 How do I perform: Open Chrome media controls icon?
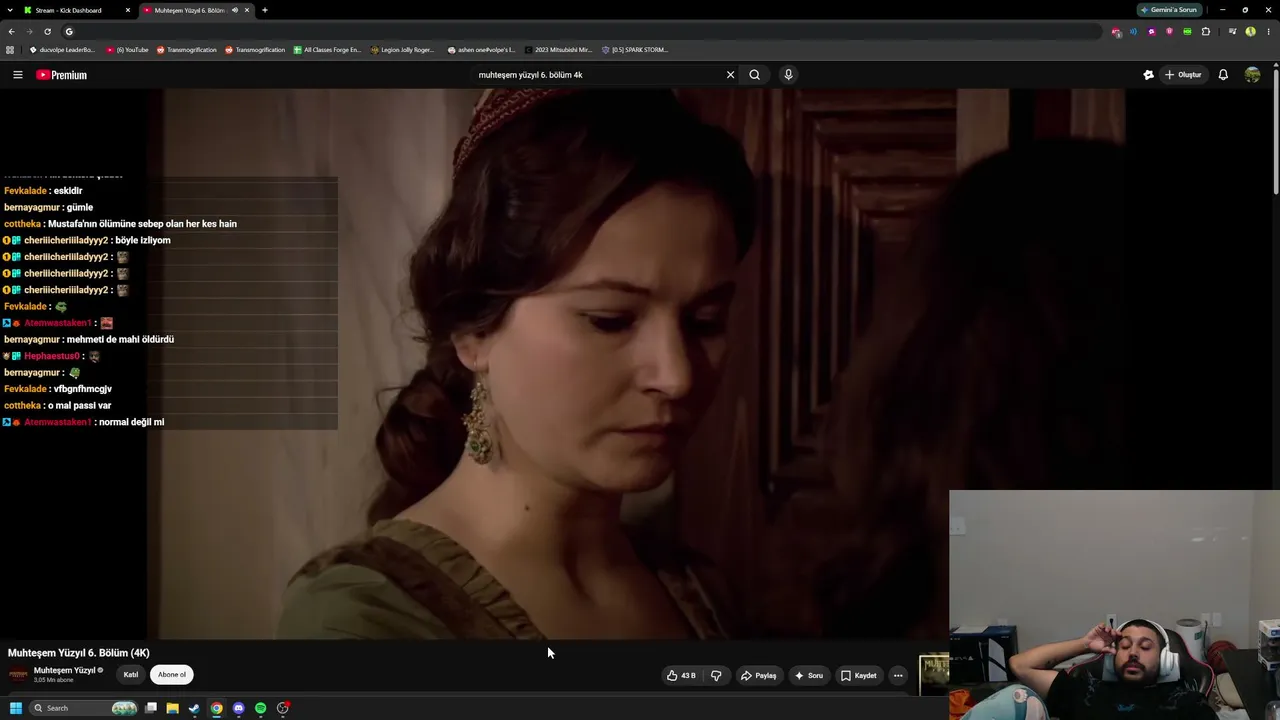pos(1232,32)
